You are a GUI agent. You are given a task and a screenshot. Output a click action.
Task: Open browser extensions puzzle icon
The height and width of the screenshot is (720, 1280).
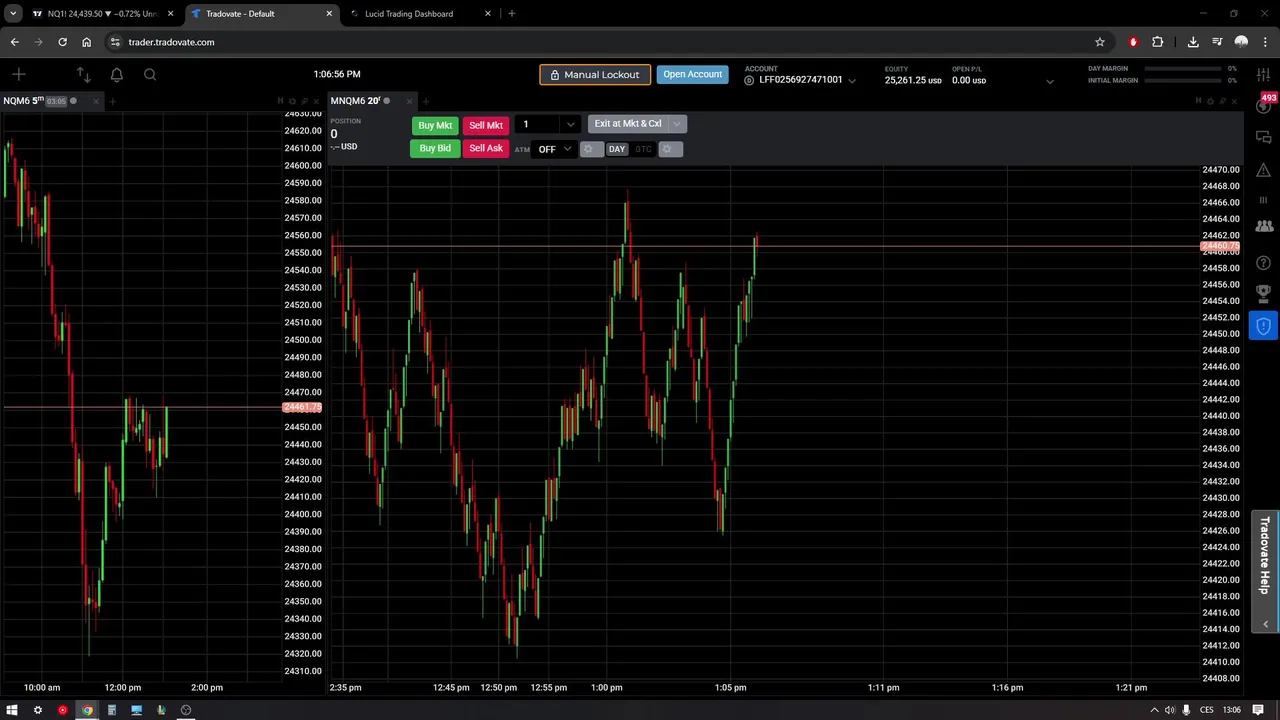coord(1157,42)
